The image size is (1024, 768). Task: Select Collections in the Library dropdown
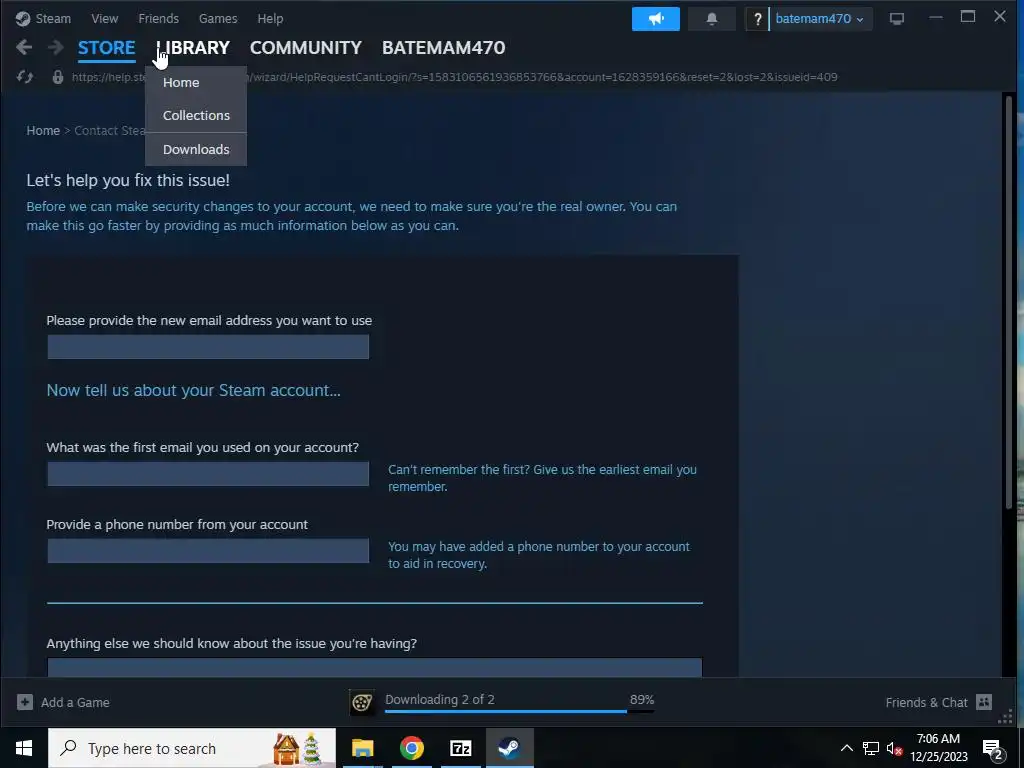(x=196, y=115)
